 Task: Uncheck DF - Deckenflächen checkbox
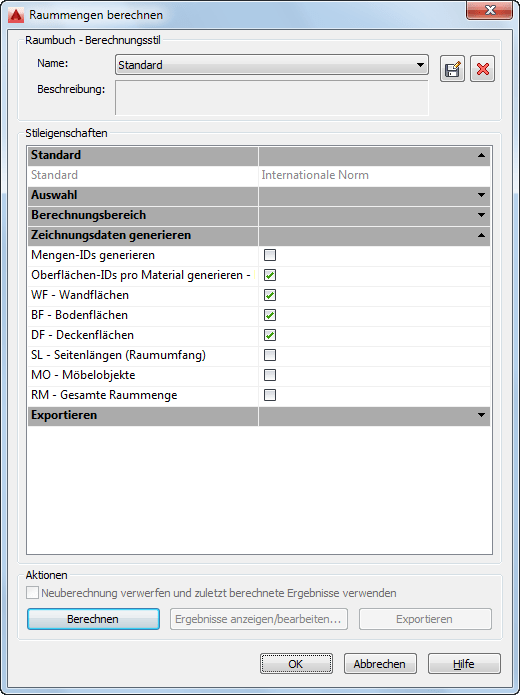(270, 335)
